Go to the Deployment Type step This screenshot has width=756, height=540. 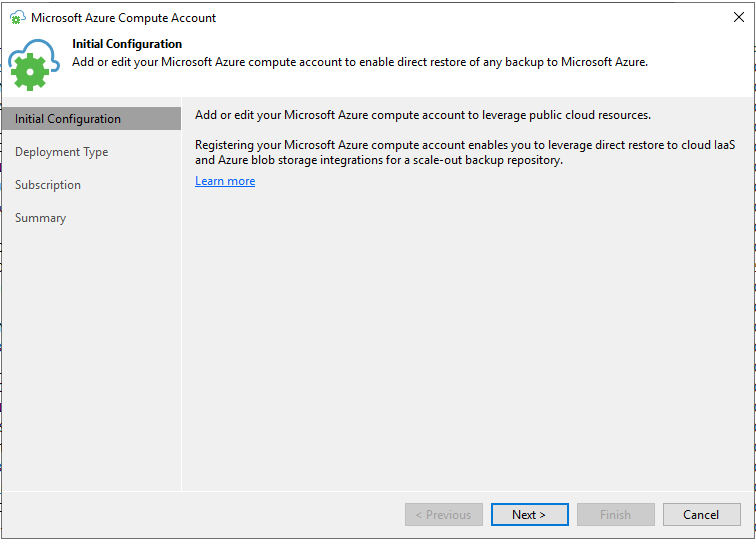[62, 152]
